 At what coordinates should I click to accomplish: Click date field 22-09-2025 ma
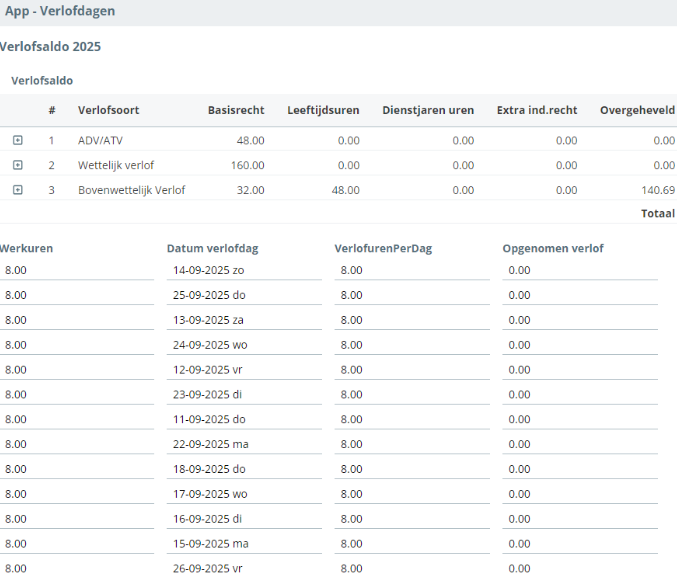(244, 445)
